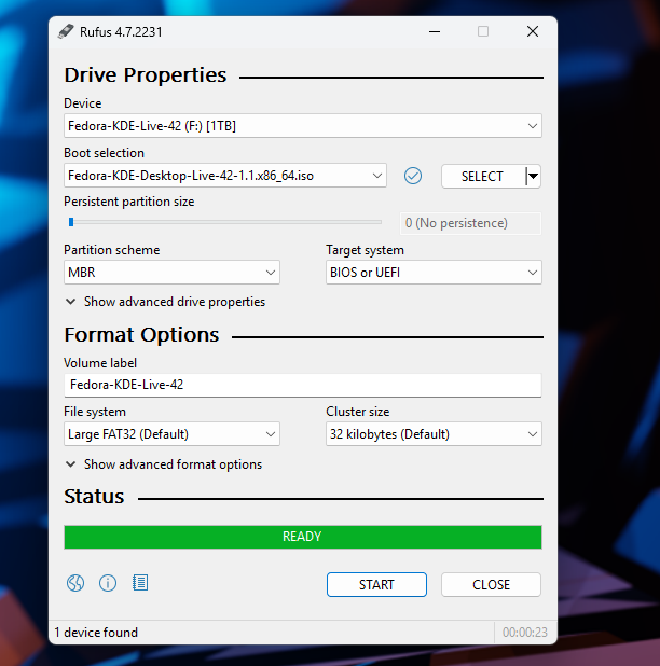Show the log window icon
The height and width of the screenshot is (666, 660).
(x=140, y=583)
